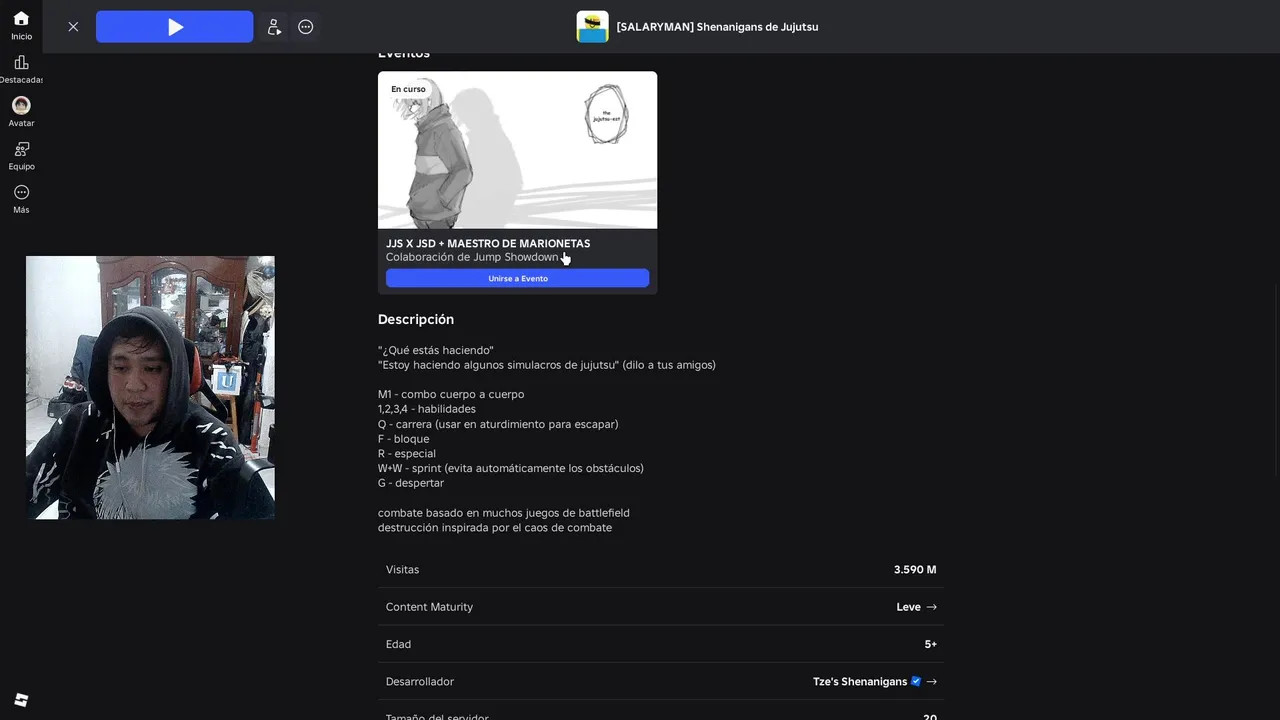1280x720 pixels.
Task: Click the SALARYMAN game thumbnail icon in header
Action: tap(593, 27)
